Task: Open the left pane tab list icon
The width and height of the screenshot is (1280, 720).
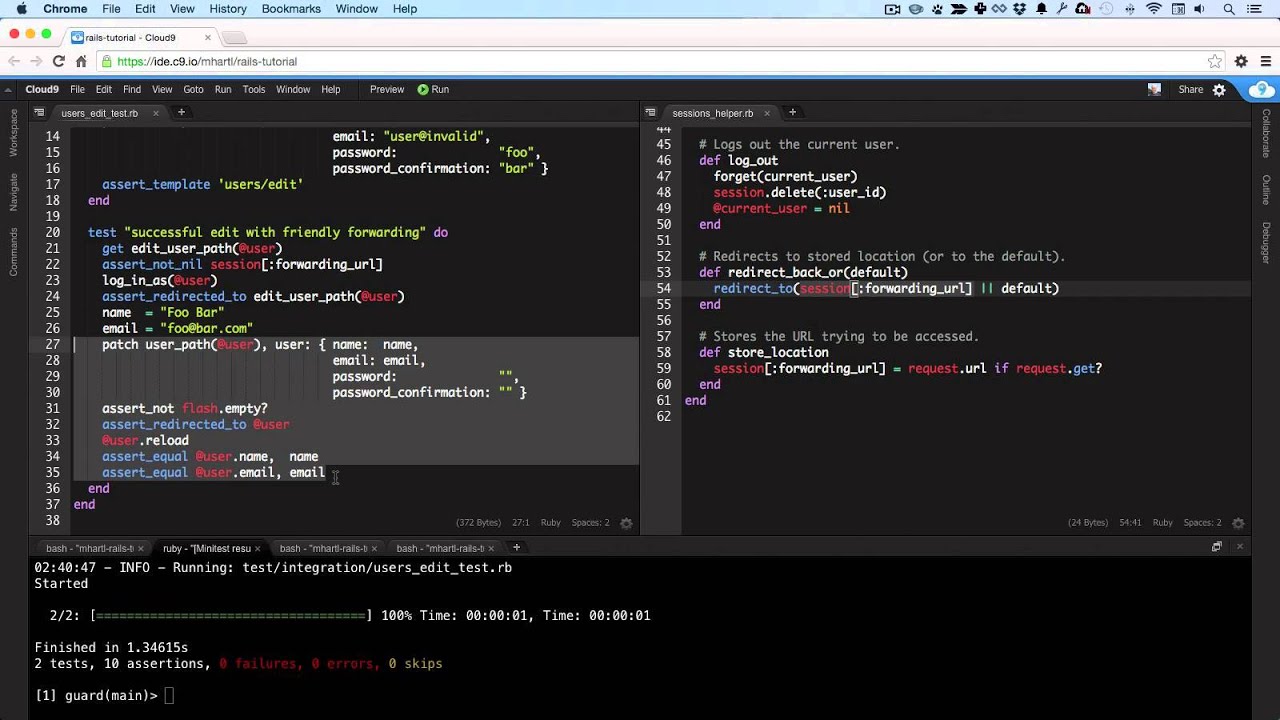Action: point(38,113)
